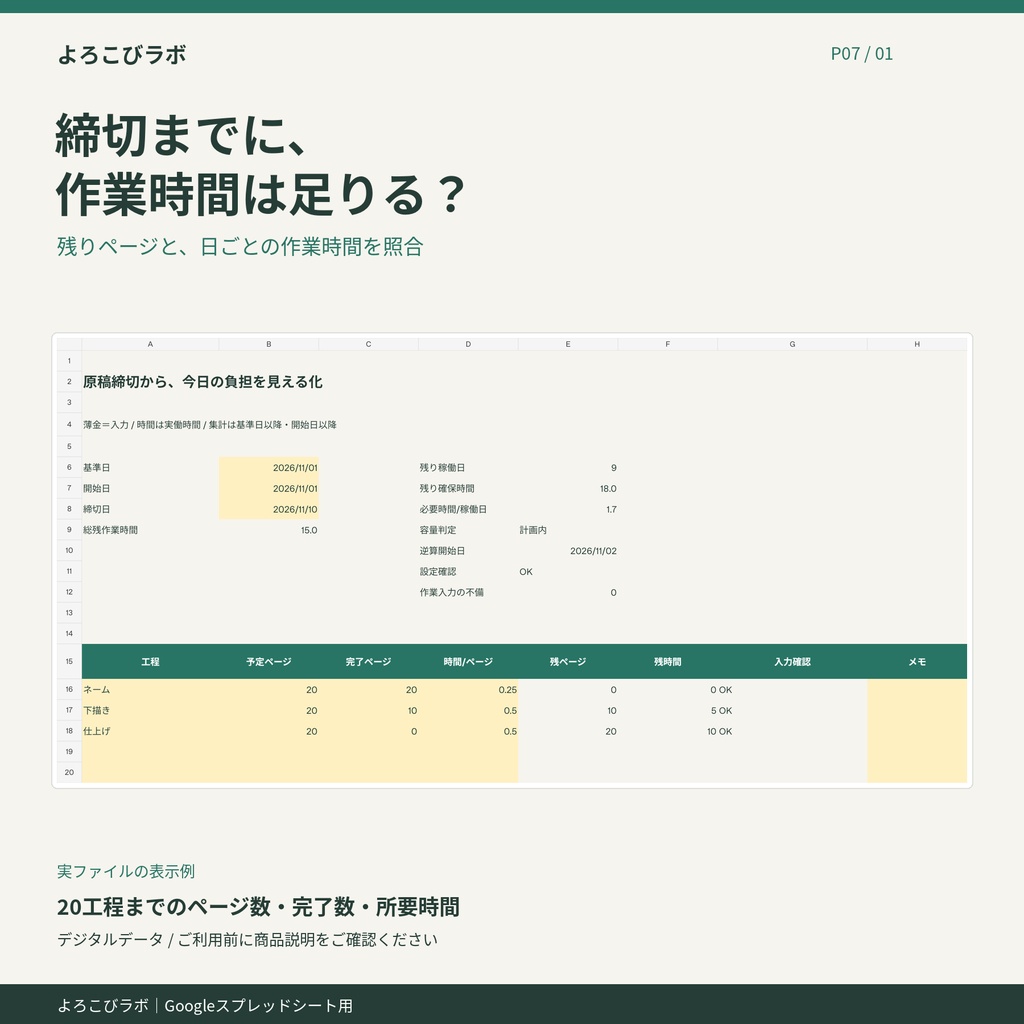This screenshot has height=1024, width=1024.
Task: Click the '逆算開始日' label
Action: click(442, 551)
